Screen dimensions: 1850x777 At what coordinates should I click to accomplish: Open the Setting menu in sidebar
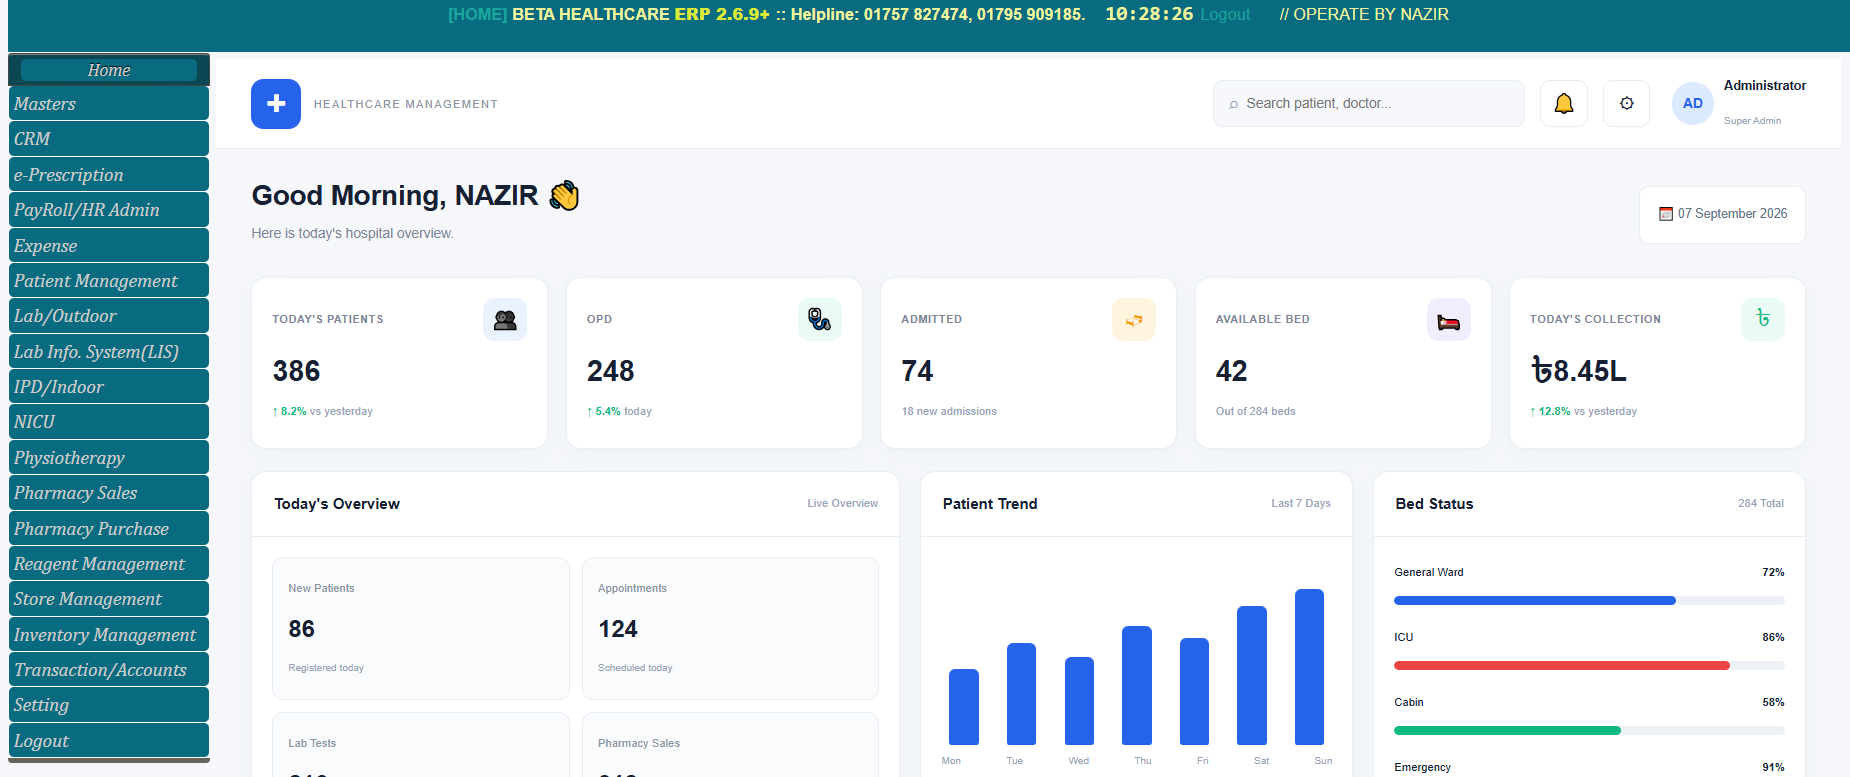pos(109,705)
